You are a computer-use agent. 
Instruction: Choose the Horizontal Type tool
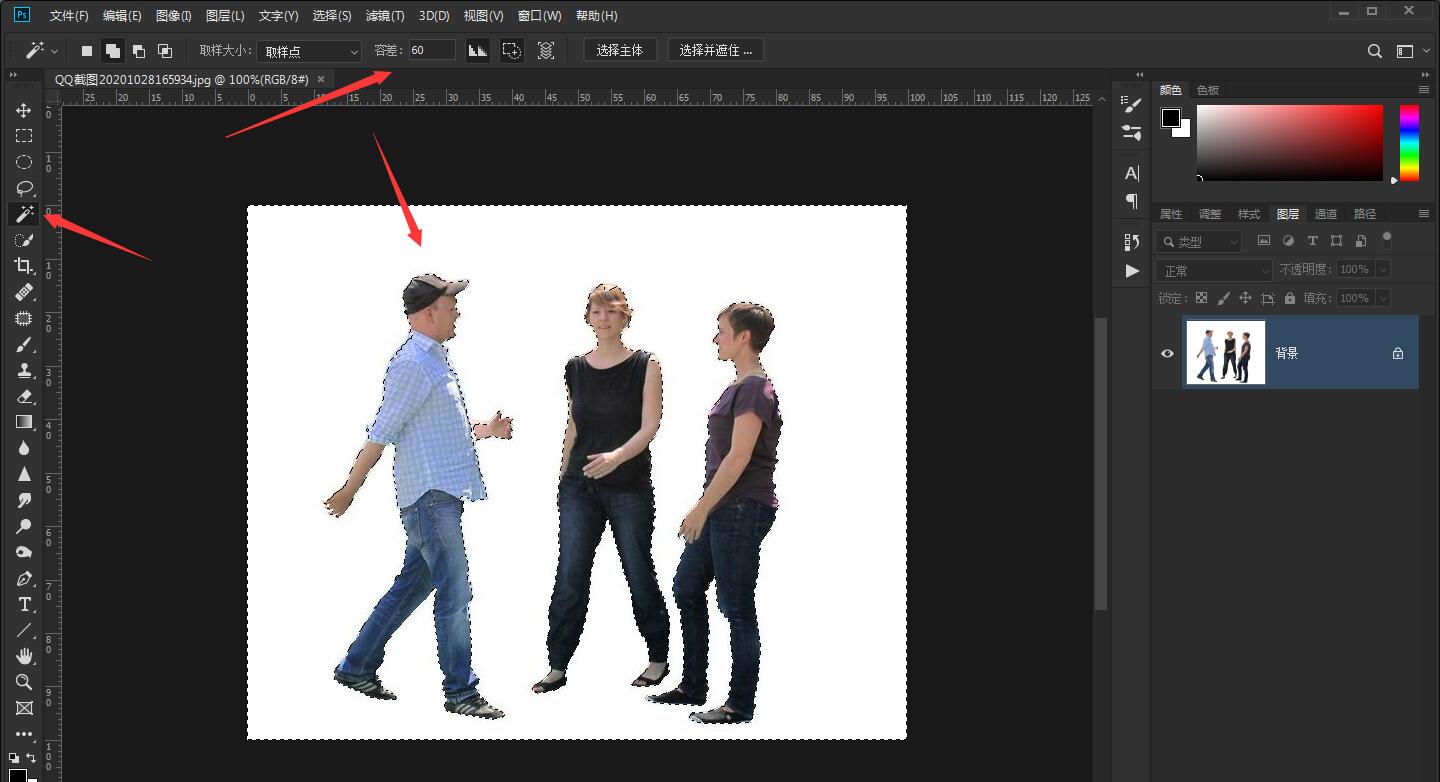click(24, 605)
